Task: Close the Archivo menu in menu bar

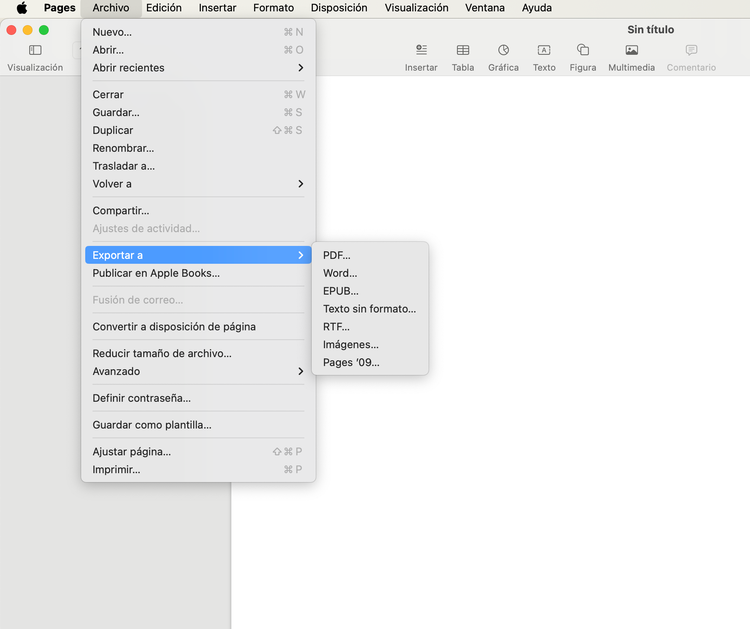Action: pyautogui.click(x=111, y=8)
